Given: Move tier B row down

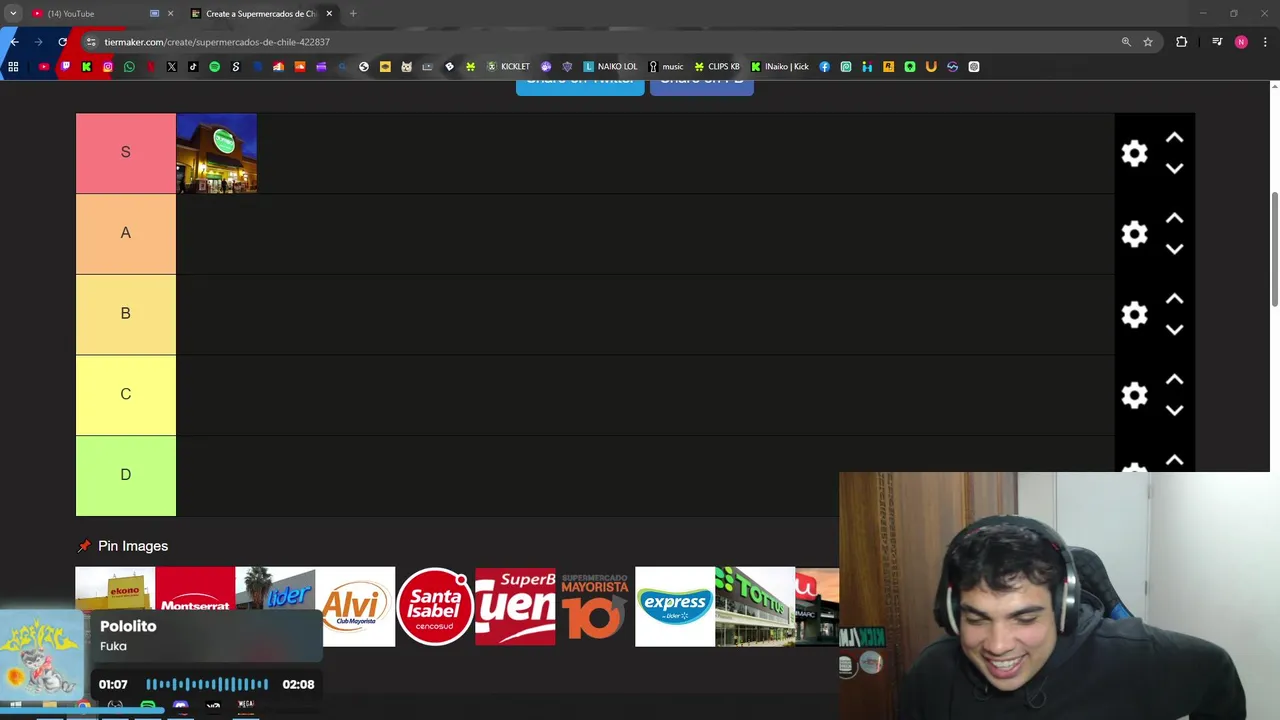Looking at the screenshot, I should [1174, 330].
